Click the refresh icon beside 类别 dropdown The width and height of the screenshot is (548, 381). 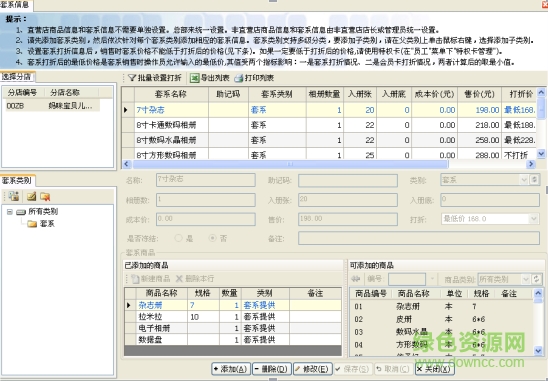[x=534, y=180]
